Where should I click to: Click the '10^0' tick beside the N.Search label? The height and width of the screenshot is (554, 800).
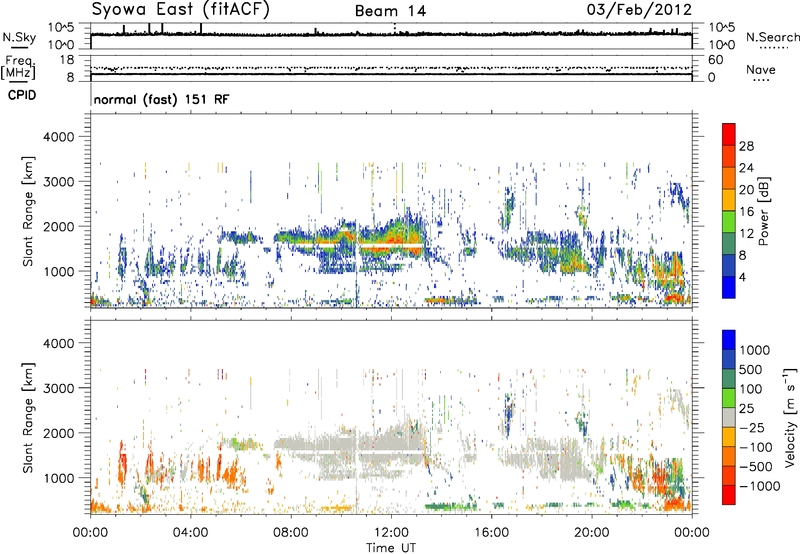(x=721, y=45)
